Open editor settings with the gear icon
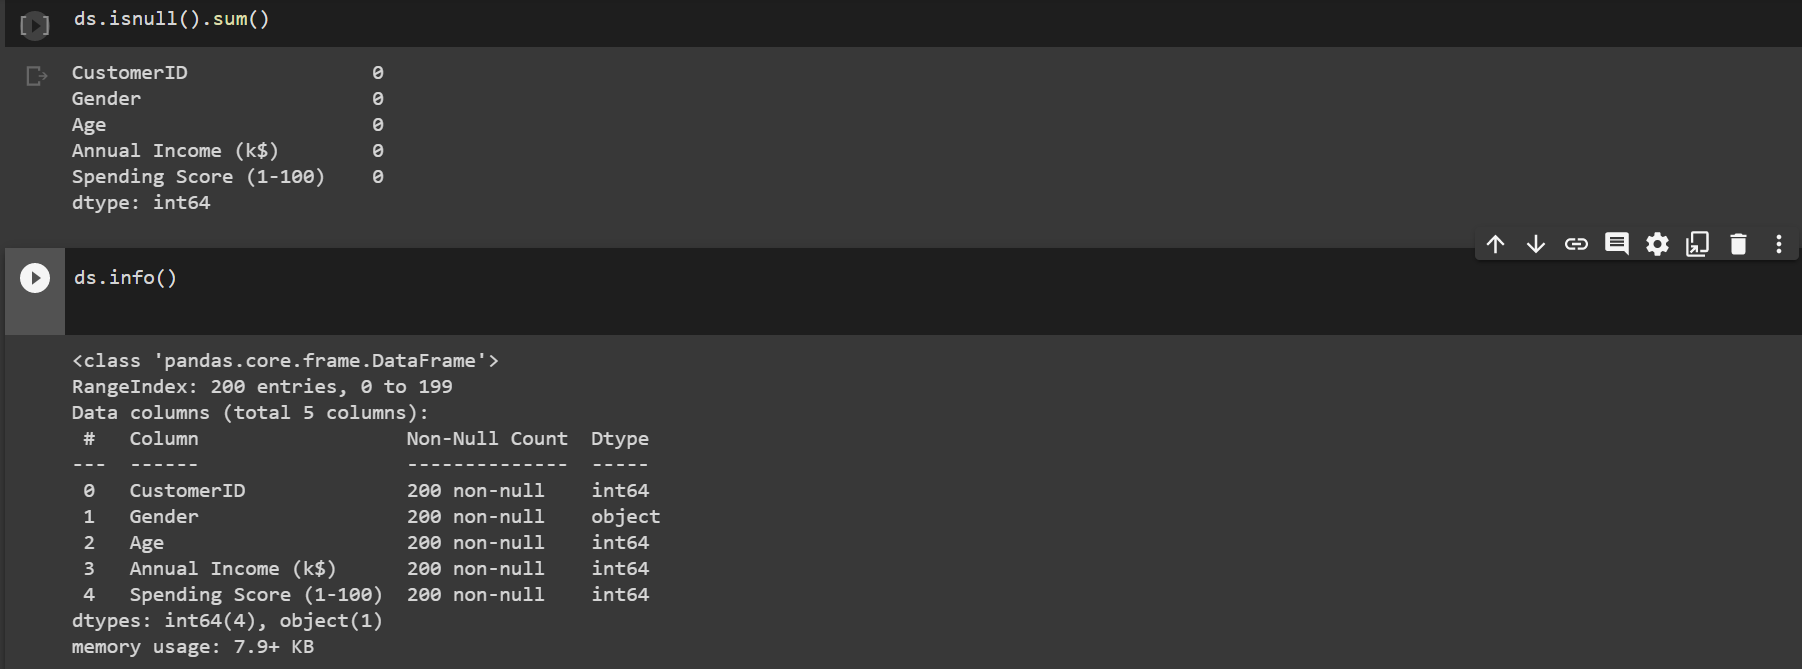Screen dimensions: 1802x669 pos(1657,243)
